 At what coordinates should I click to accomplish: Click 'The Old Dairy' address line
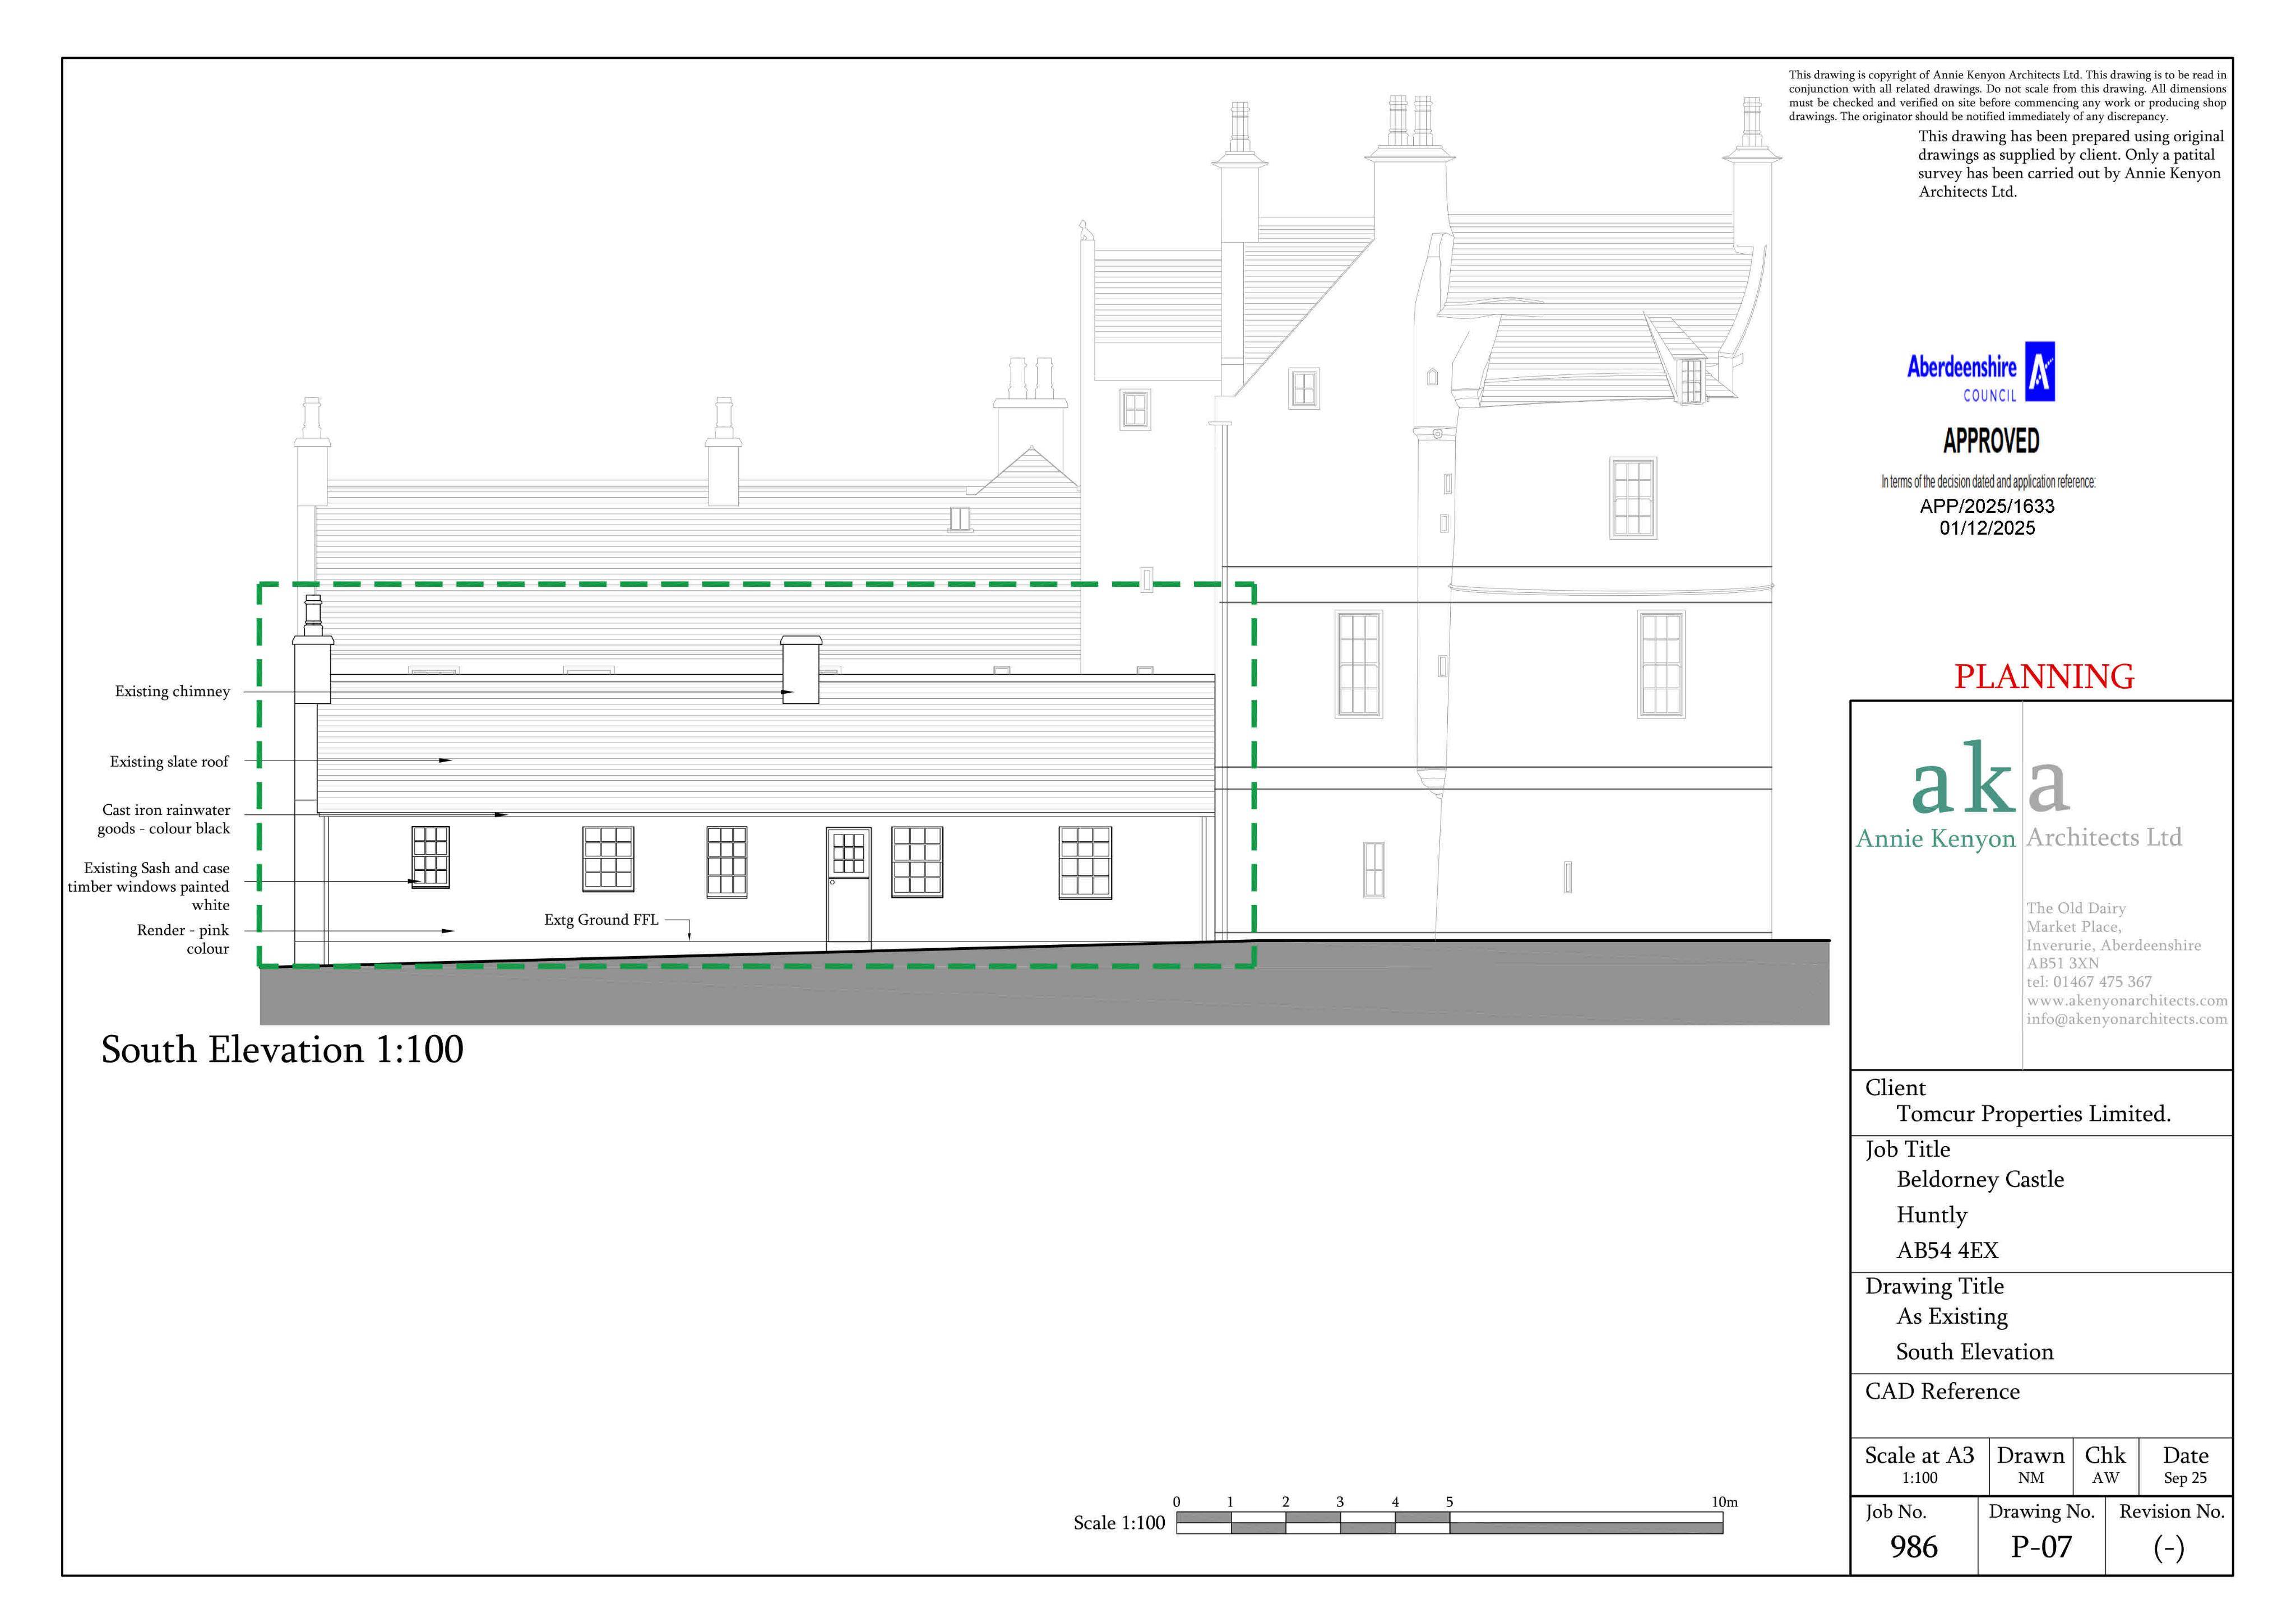(2076, 908)
